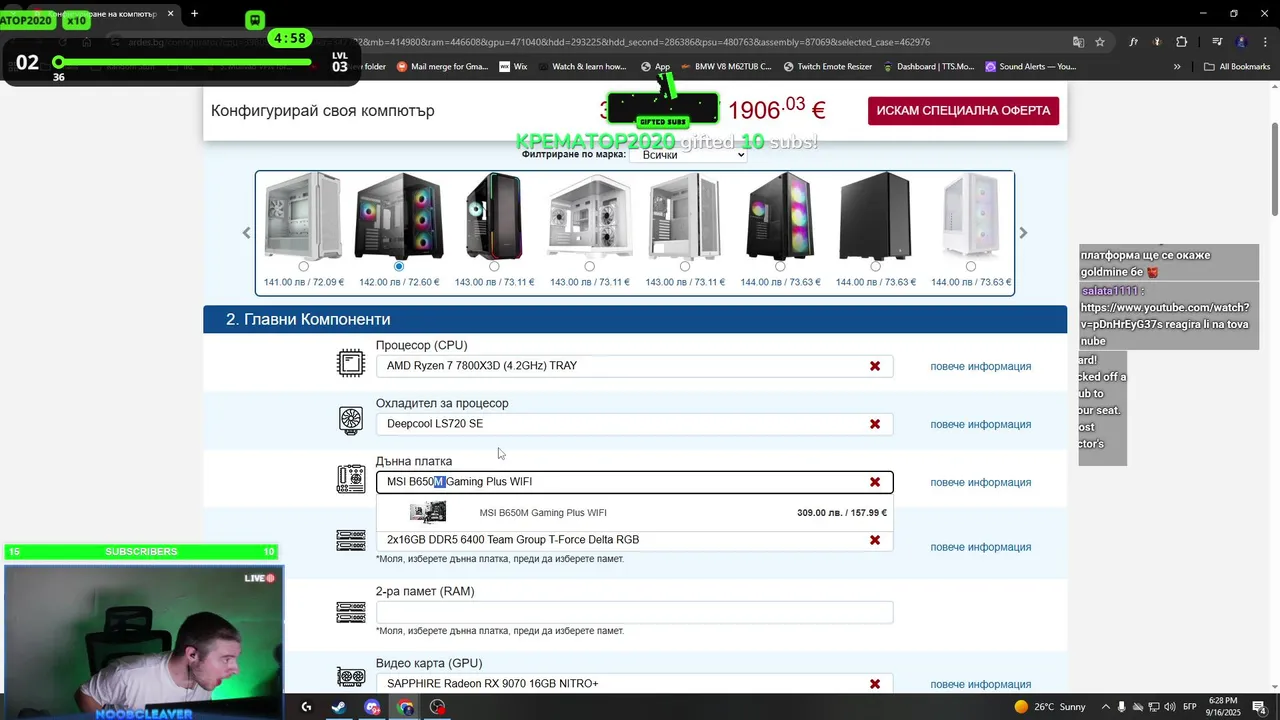
Task: Open Steam from the taskbar
Action: click(x=339, y=707)
